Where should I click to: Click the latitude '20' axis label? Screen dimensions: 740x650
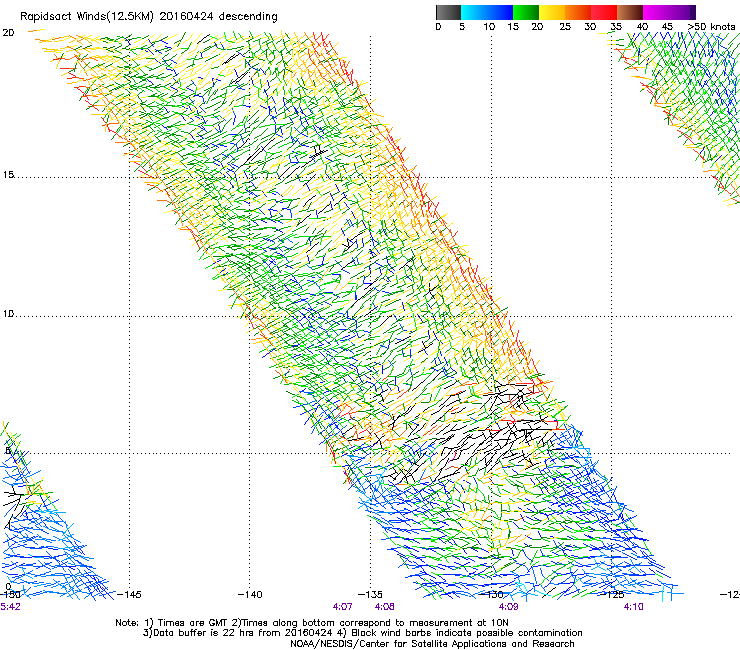[x=8, y=33]
